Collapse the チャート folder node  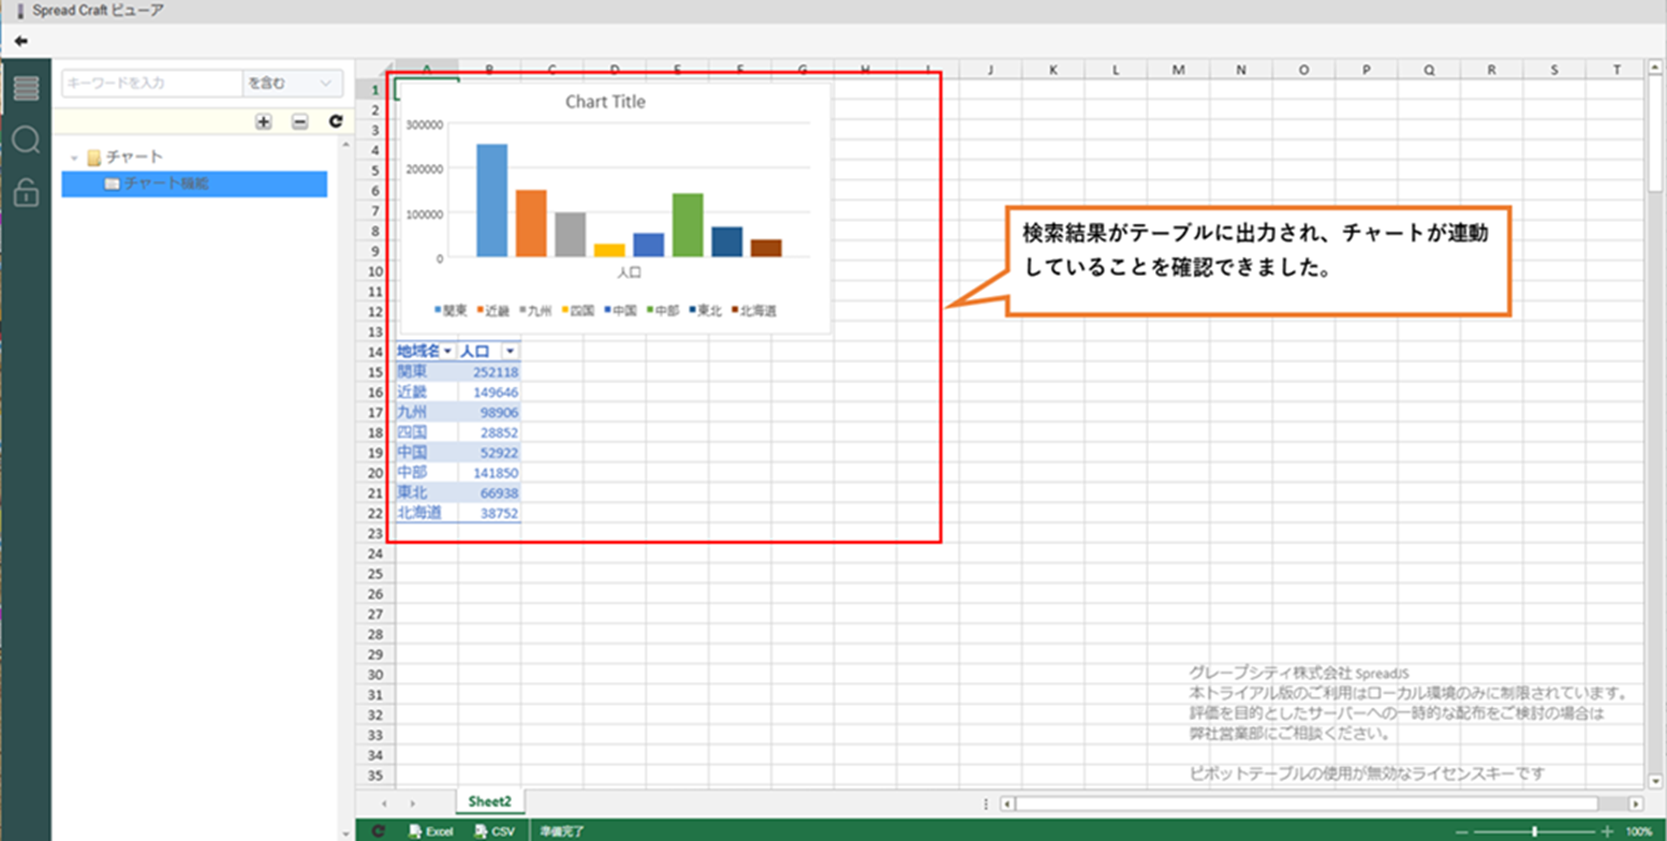point(74,158)
